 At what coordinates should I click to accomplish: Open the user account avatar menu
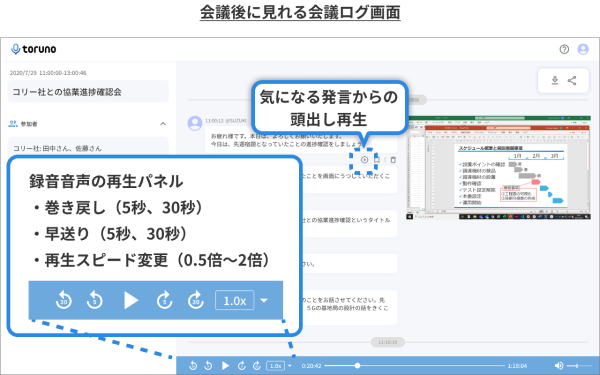click(583, 49)
